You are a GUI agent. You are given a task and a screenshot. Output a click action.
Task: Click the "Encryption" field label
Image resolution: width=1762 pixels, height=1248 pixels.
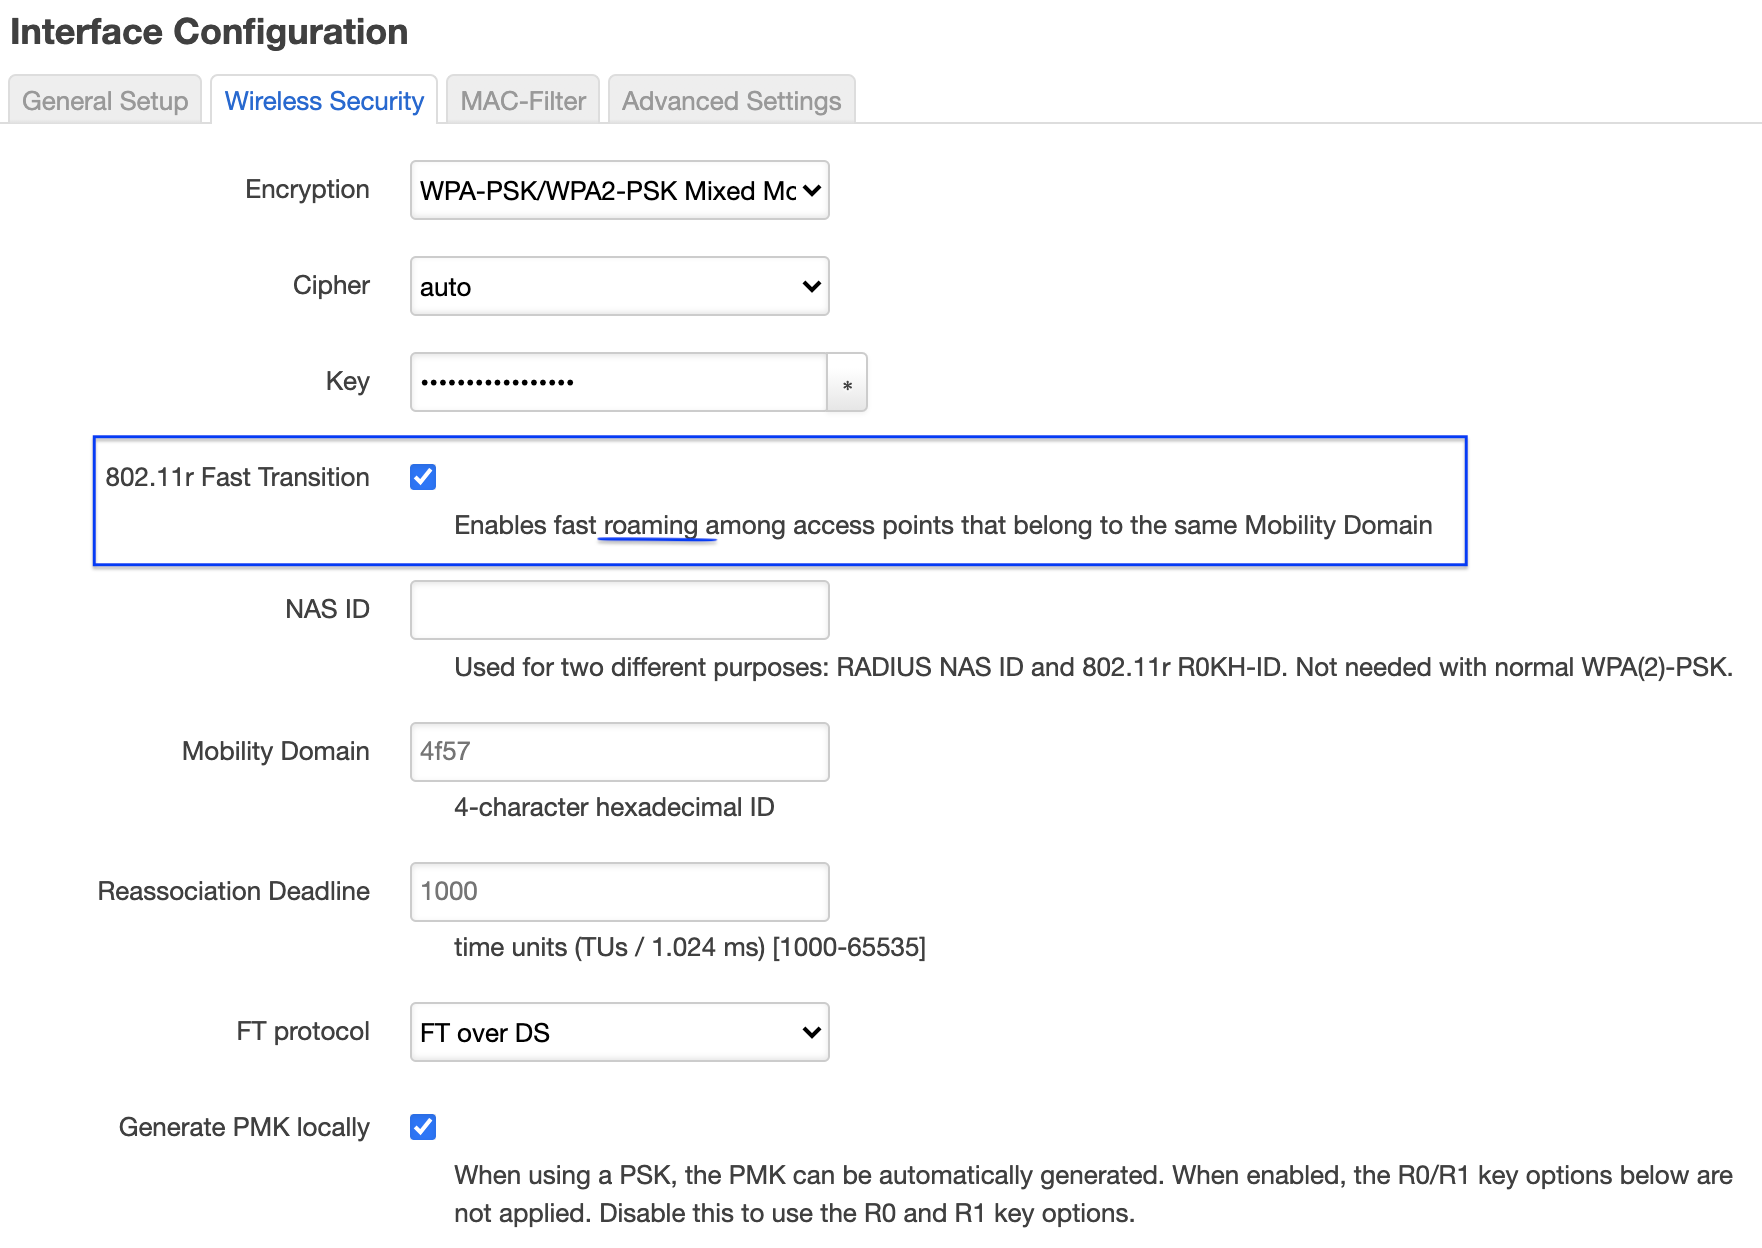tap(307, 189)
